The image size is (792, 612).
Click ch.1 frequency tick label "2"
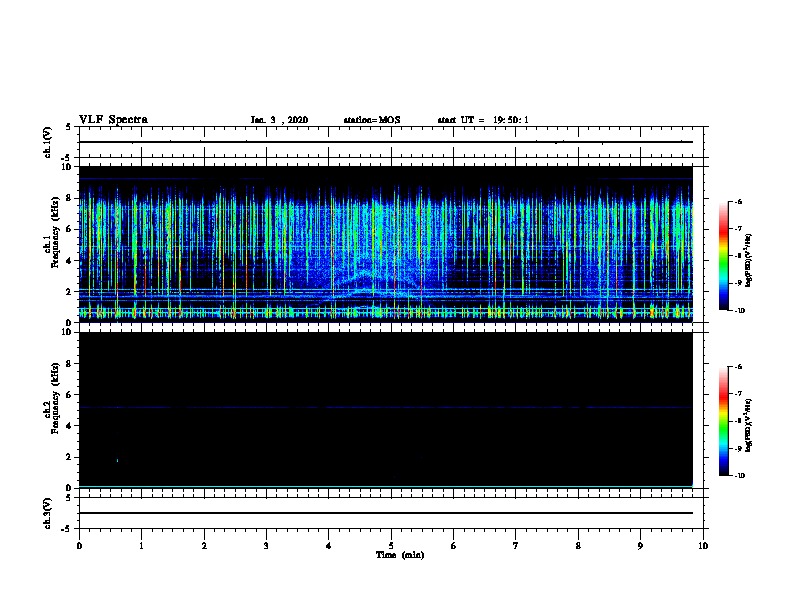[x=70, y=291]
